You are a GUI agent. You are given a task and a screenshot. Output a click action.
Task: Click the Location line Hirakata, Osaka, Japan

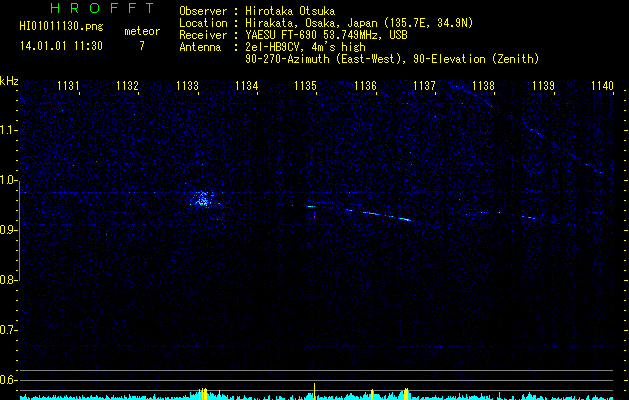pos(326,23)
